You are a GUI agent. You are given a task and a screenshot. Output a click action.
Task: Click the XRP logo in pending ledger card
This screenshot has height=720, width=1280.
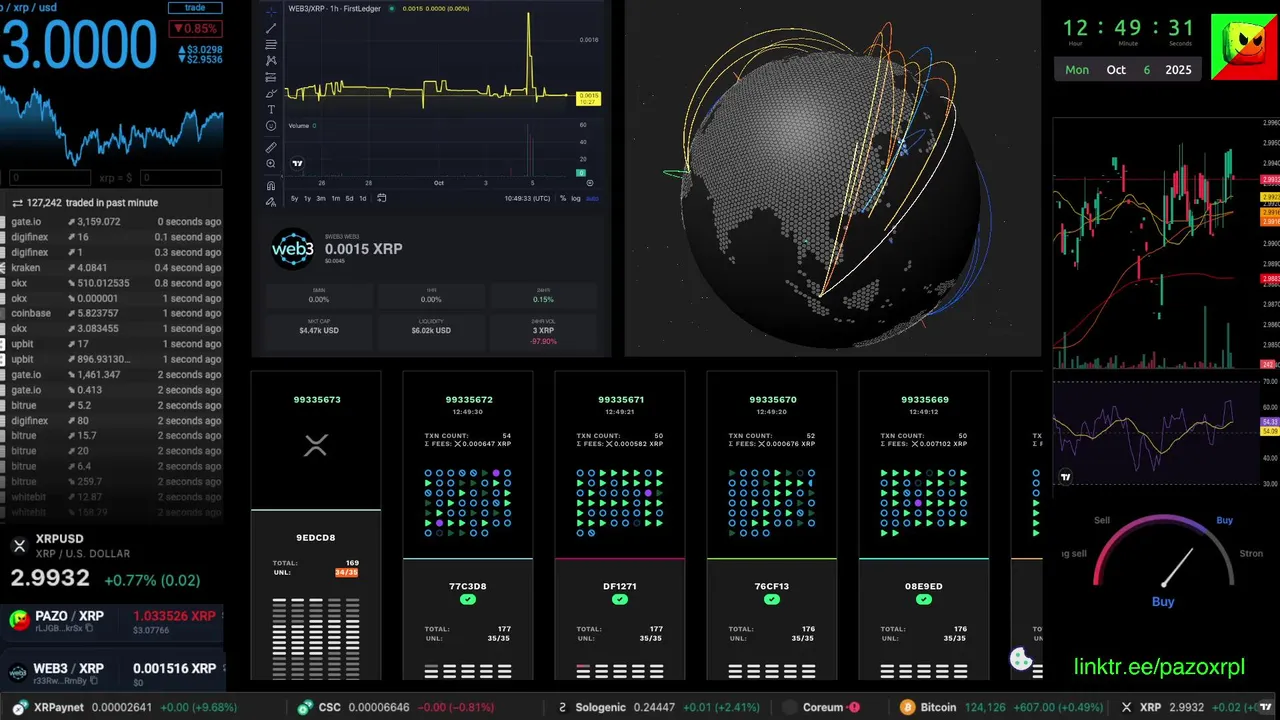point(316,446)
